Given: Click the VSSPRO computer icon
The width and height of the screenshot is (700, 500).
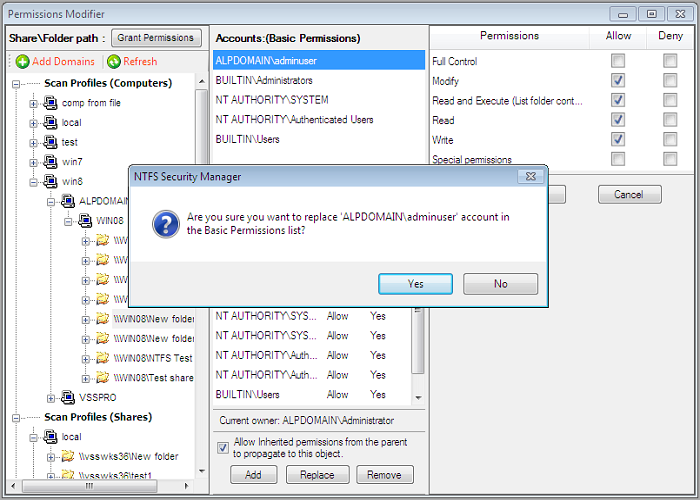Looking at the screenshot, I should pos(68,397).
